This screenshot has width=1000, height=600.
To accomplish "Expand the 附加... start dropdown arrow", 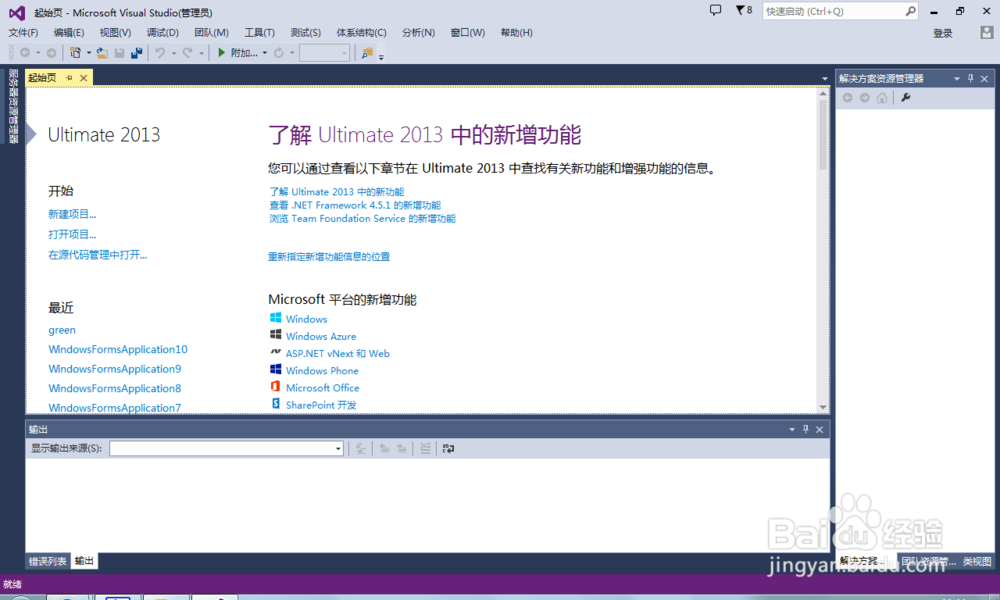I will pyautogui.click(x=265, y=53).
